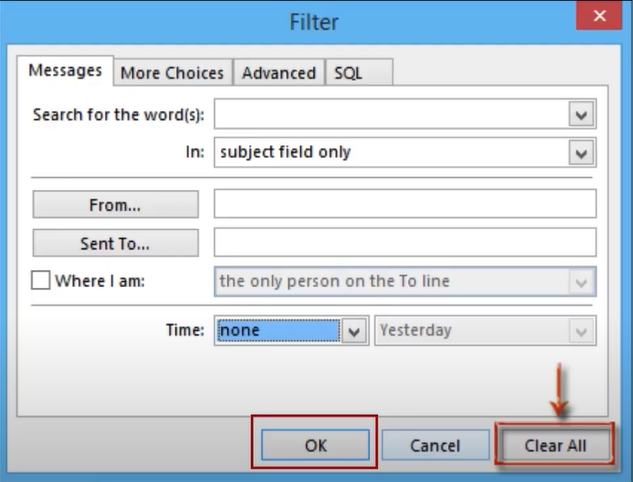Image resolution: width=633 pixels, height=482 pixels.
Task: Click the Sent To... button
Action: 115,243
